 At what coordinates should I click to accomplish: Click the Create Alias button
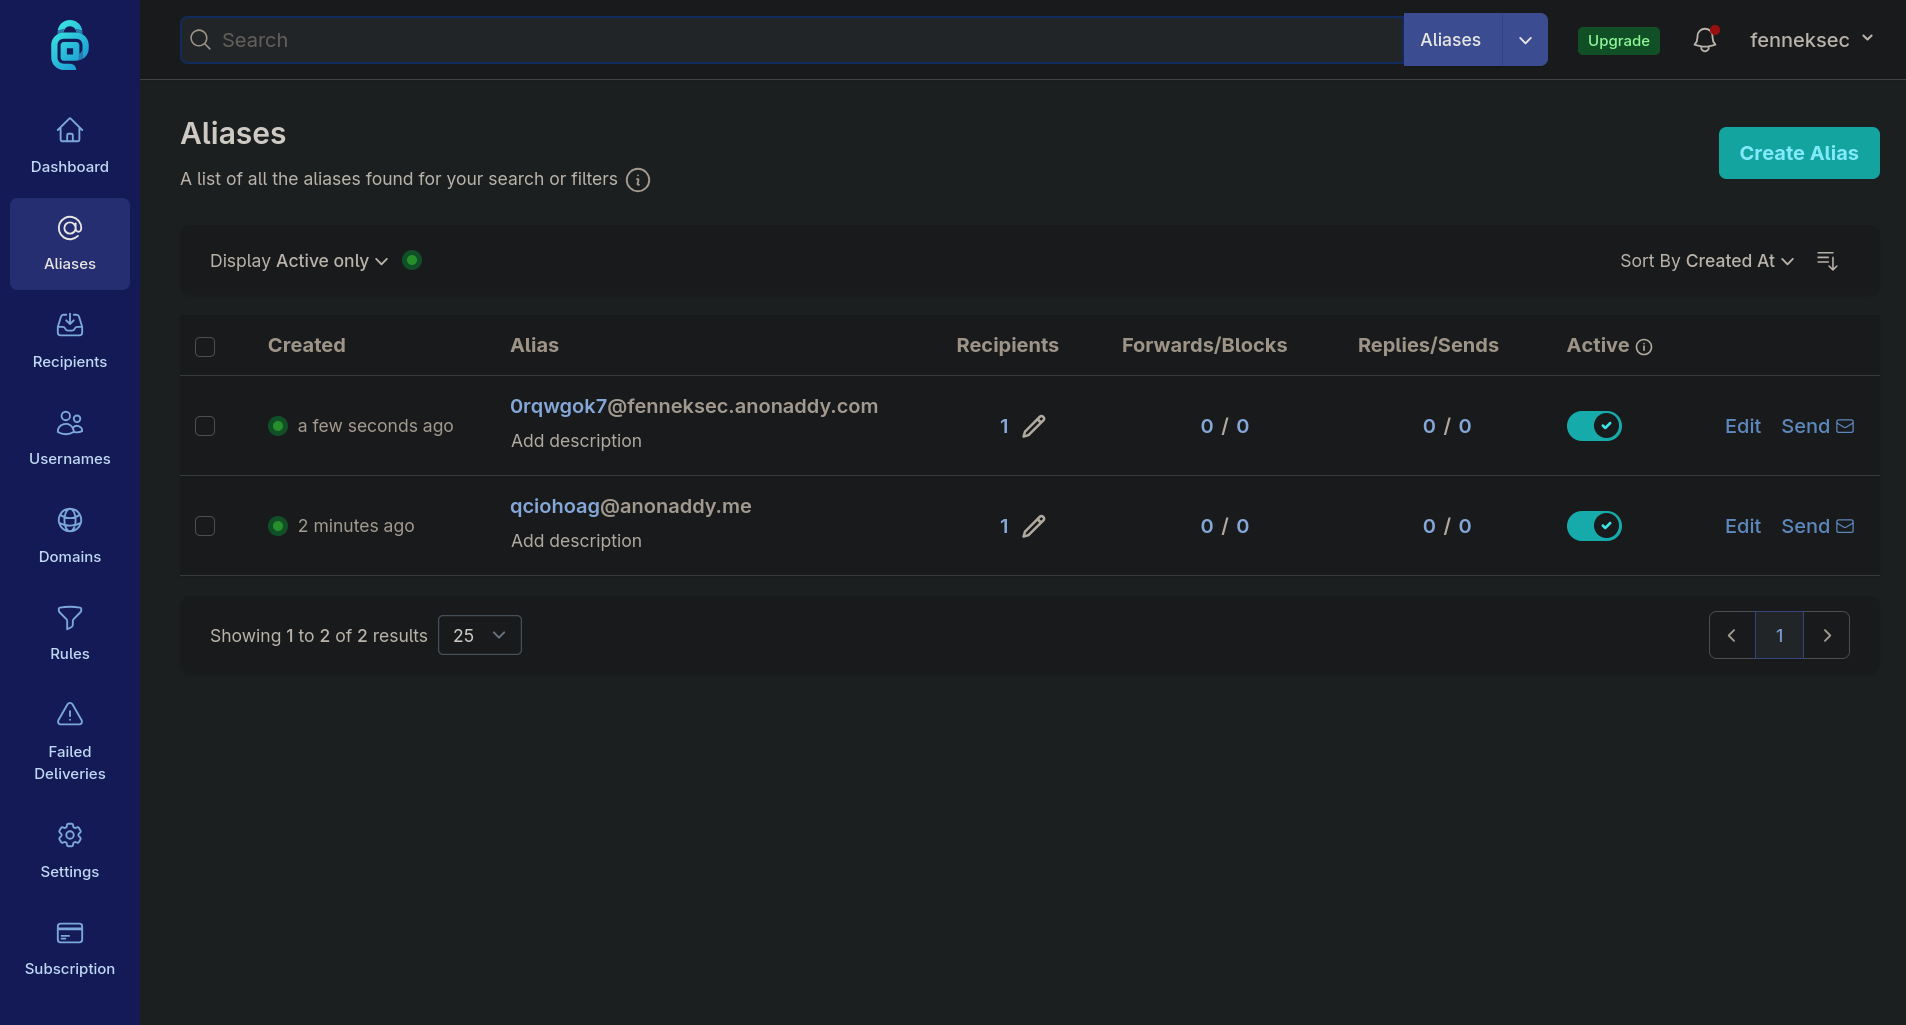[1798, 153]
